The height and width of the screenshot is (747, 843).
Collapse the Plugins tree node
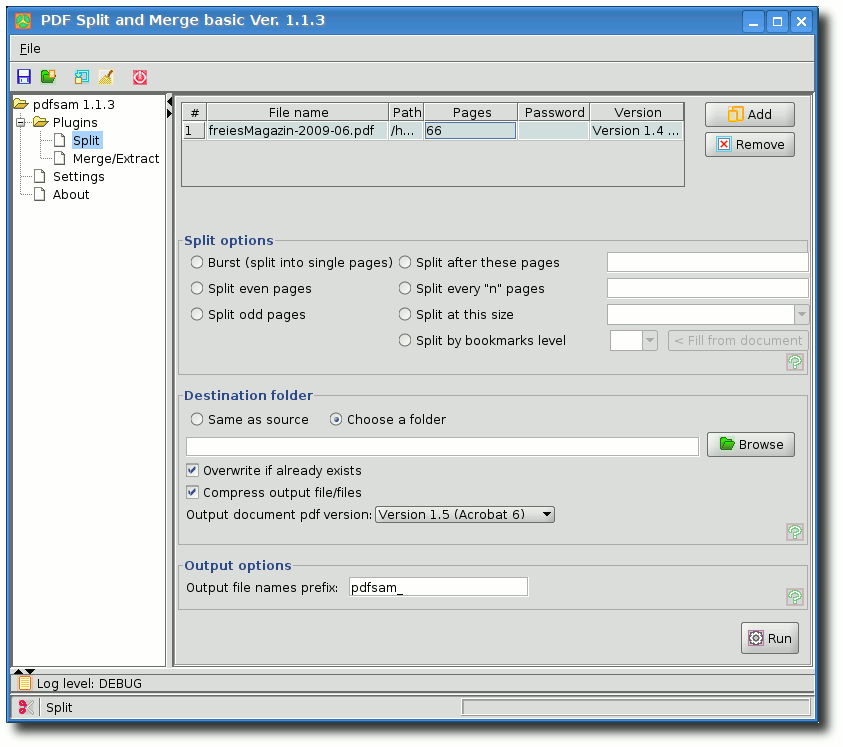pyautogui.click(x=21, y=123)
